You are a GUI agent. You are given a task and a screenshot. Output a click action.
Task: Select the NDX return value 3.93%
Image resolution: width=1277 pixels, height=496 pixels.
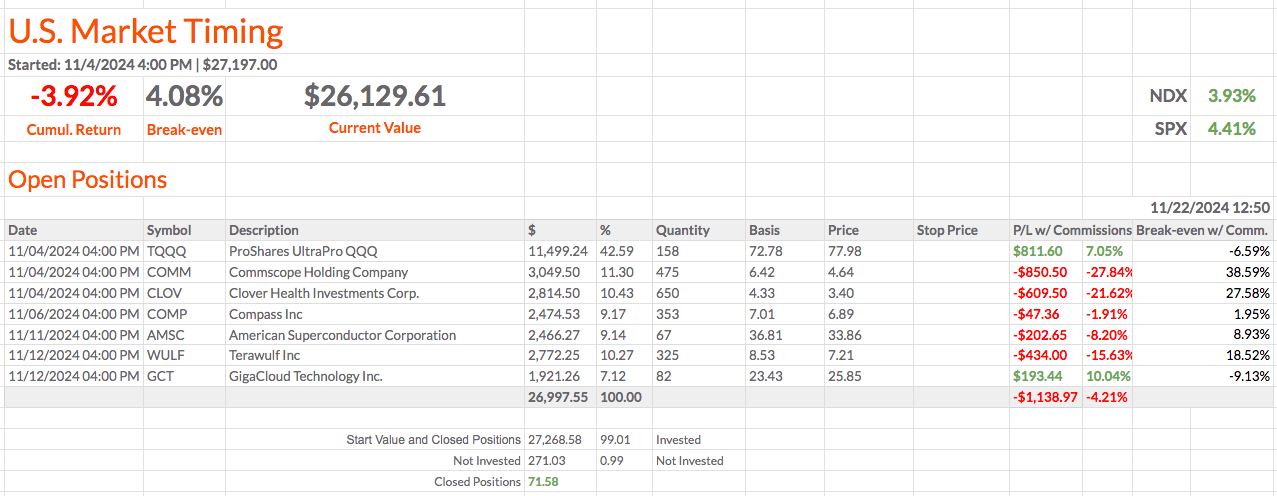click(x=1231, y=96)
